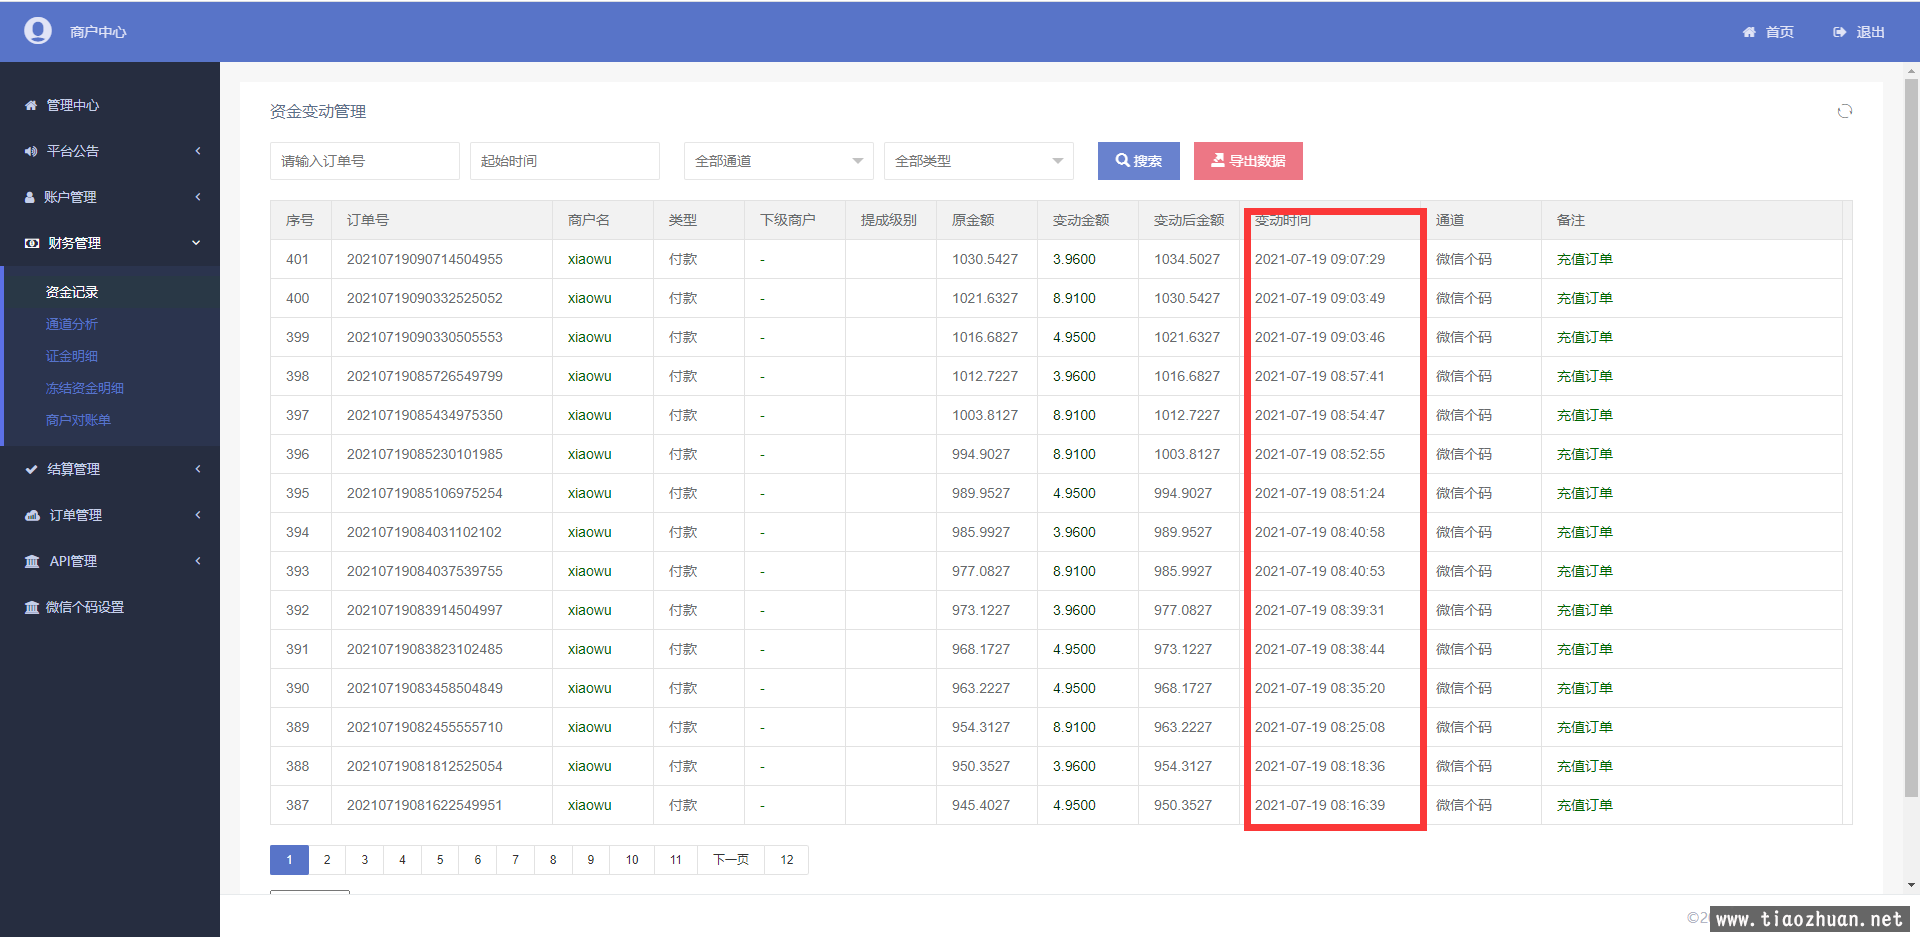Click 充值订单 note in row 401
The height and width of the screenshot is (937, 1920).
tap(1584, 259)
